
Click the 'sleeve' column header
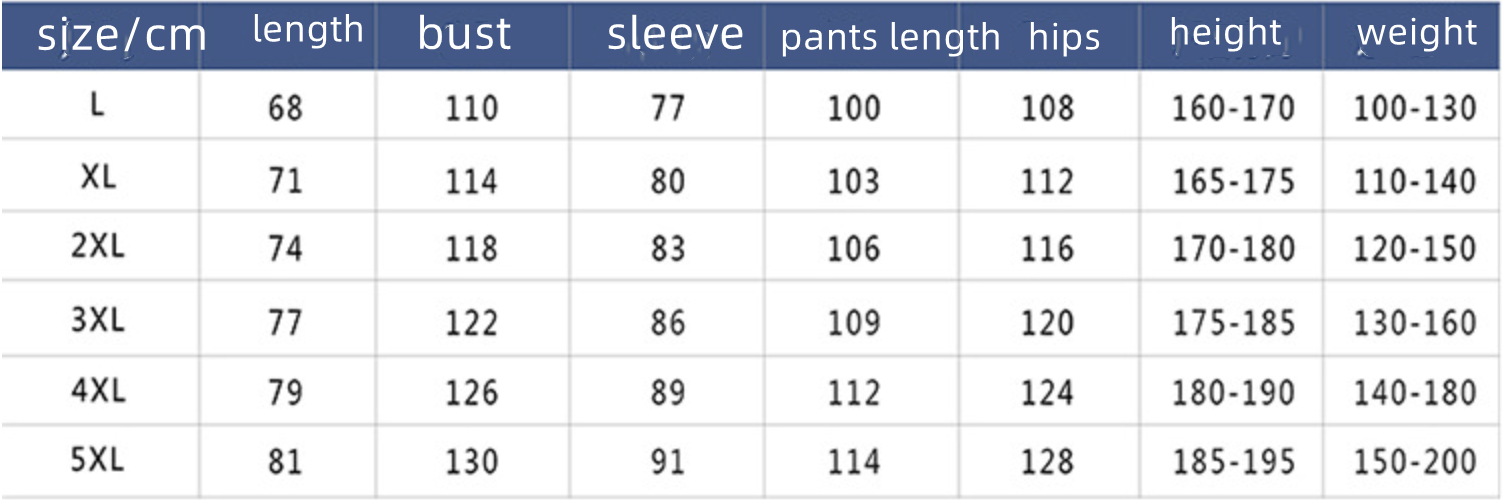(x=675, y=34)
